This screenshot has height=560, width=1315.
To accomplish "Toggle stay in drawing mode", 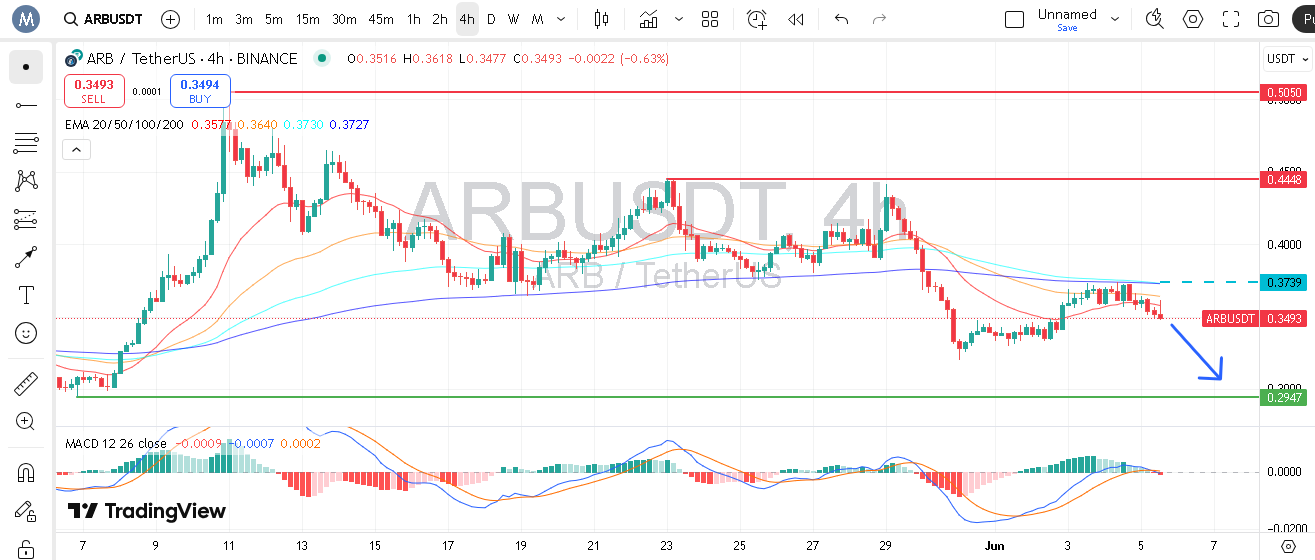I will pos(26,510).
